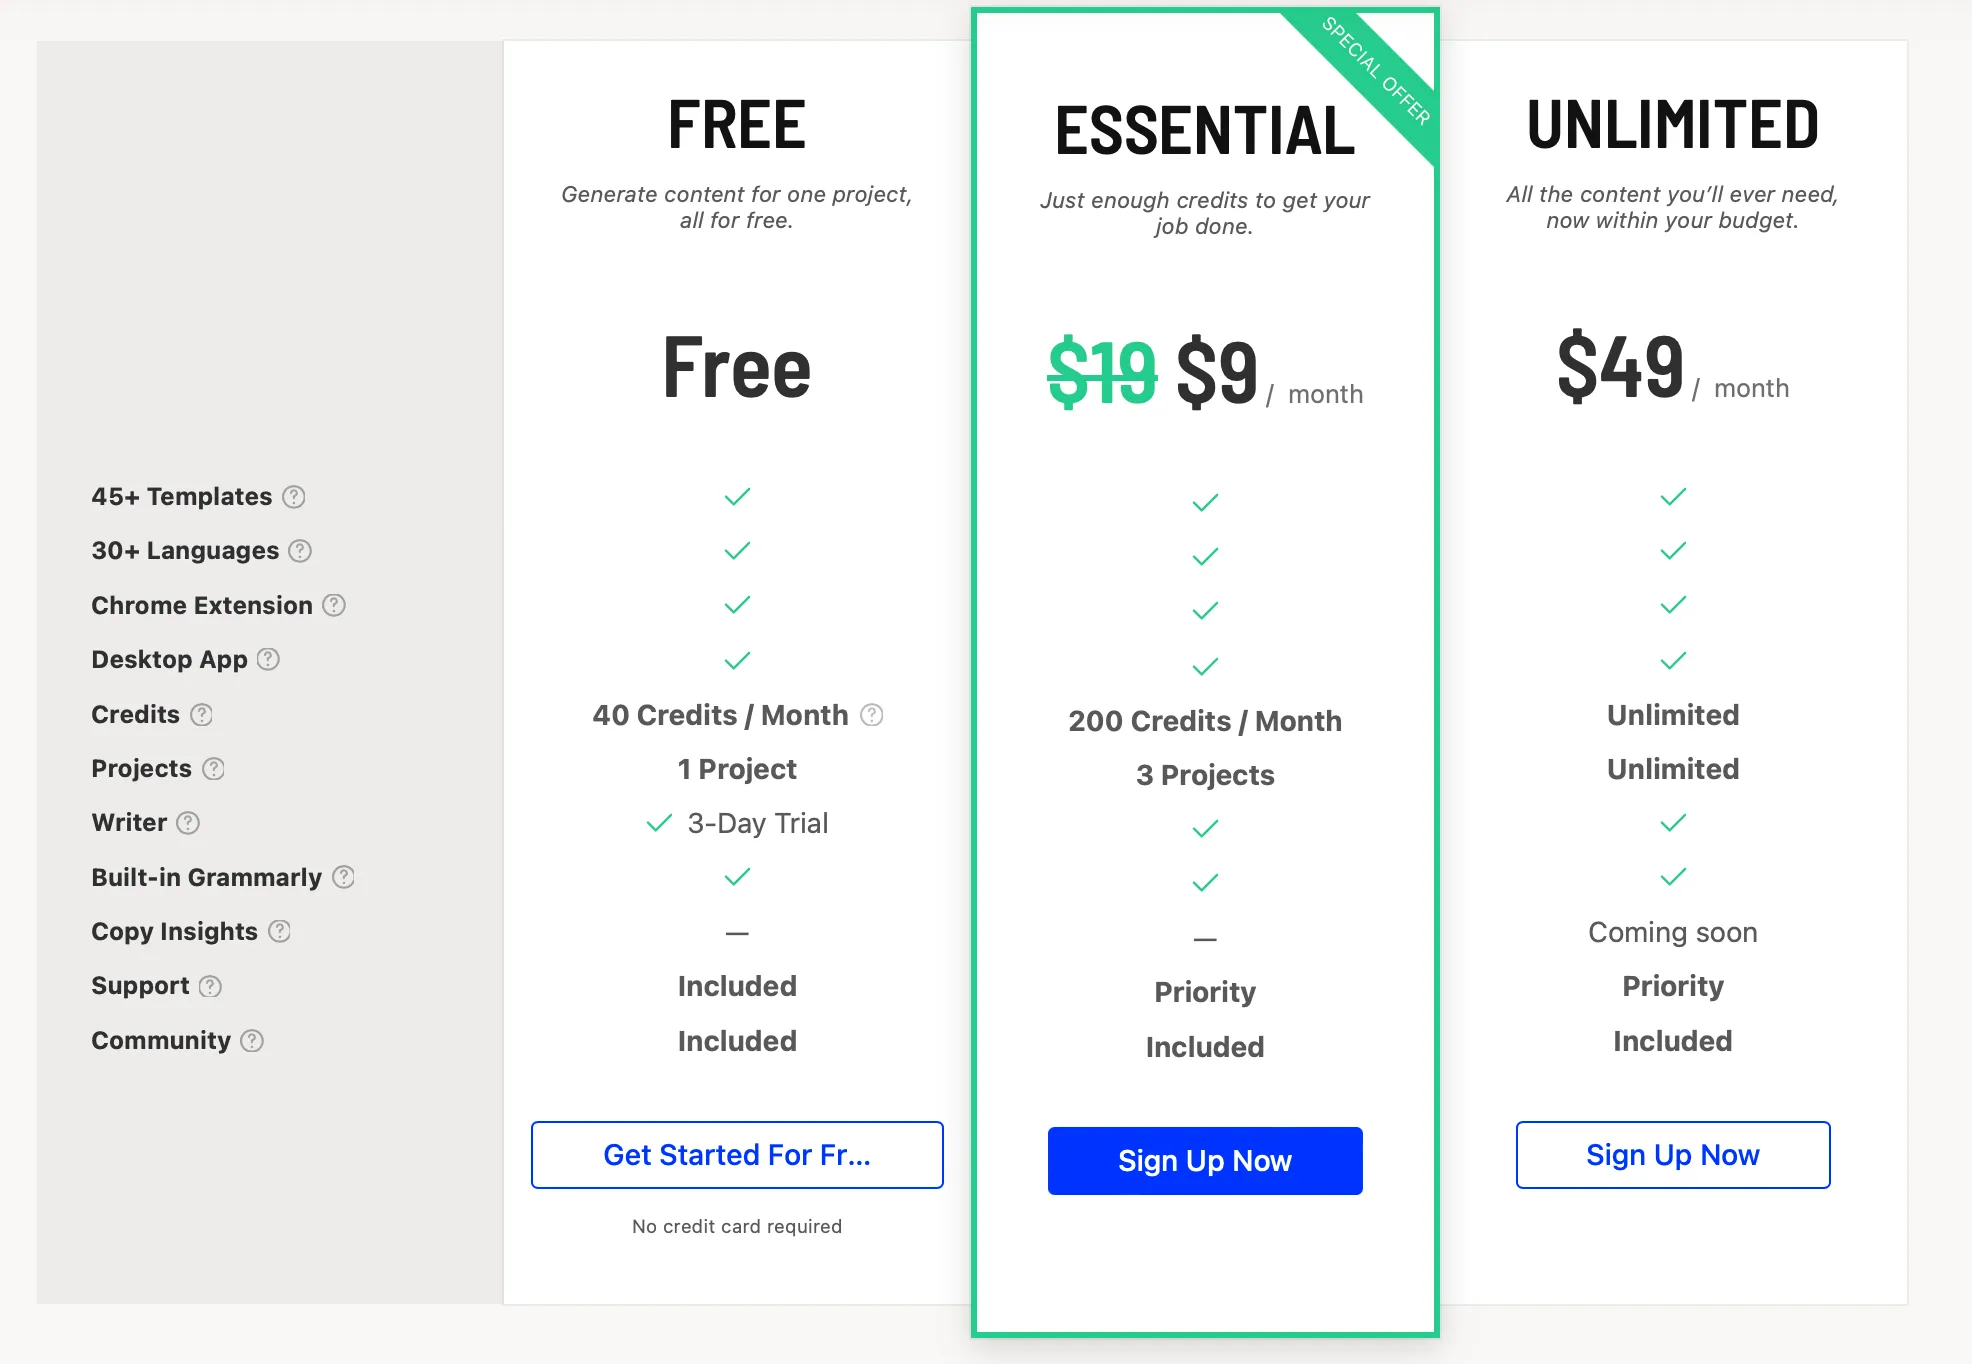Screen dimensions: 1972x1364
Task: Click Community question mark icon
Action: [252, 1041]
